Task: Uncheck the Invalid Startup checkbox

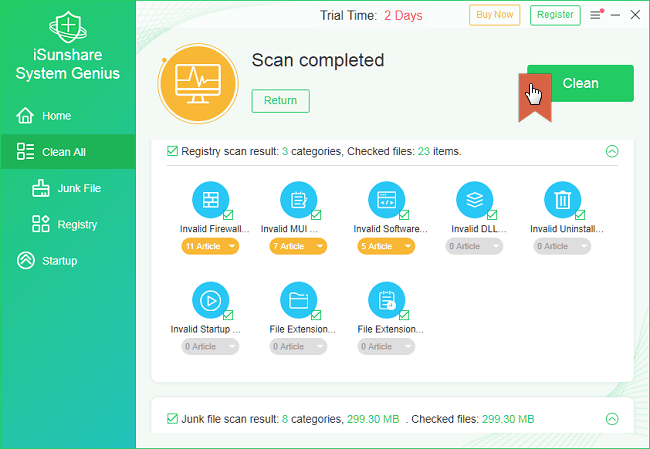Action: click(228, 315)
